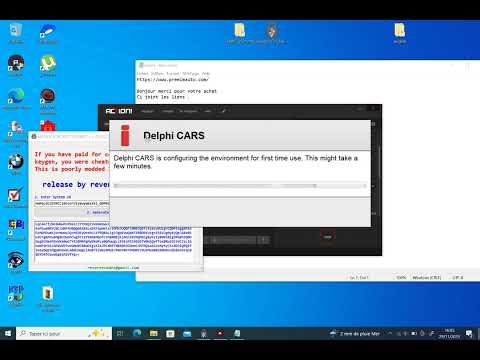The height and width of the screenshot is (360, 480).
Task: Open Microsoft Edge from the taskbar
Action: 137,333
